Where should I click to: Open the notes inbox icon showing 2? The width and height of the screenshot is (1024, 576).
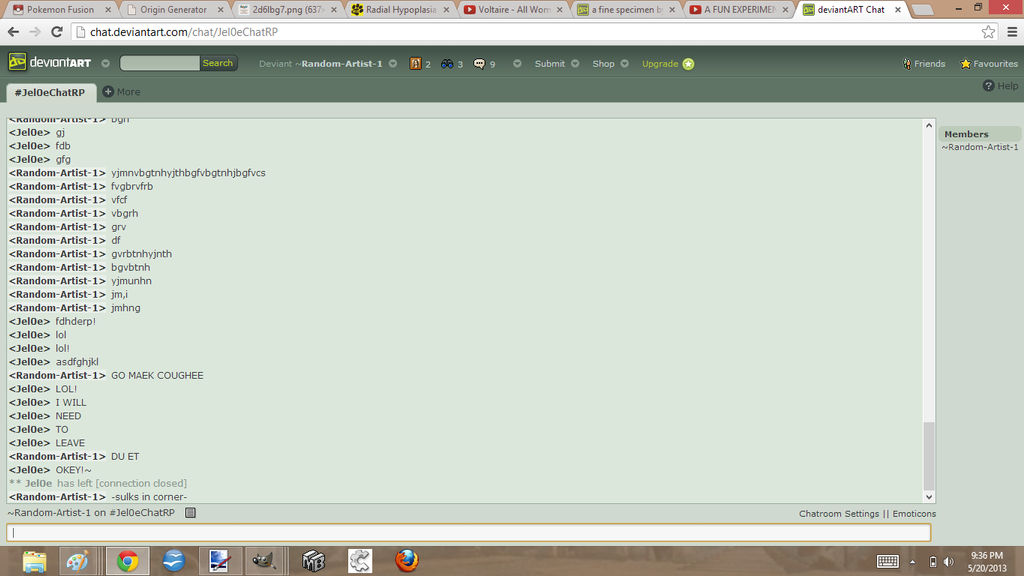415,63
